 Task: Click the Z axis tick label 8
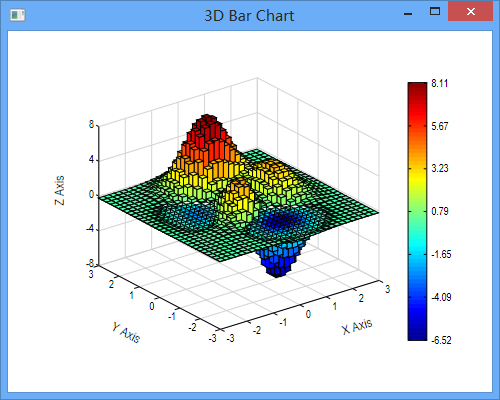(x=91, y=125)
